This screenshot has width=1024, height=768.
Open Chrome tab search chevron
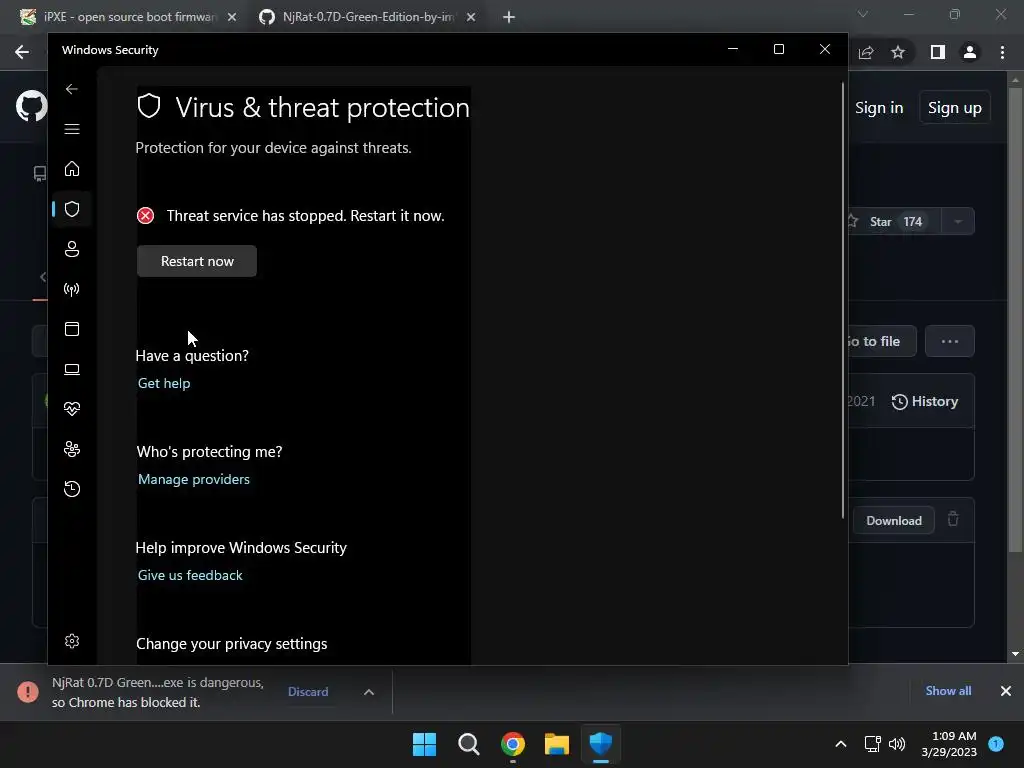[x=863, y=14]
